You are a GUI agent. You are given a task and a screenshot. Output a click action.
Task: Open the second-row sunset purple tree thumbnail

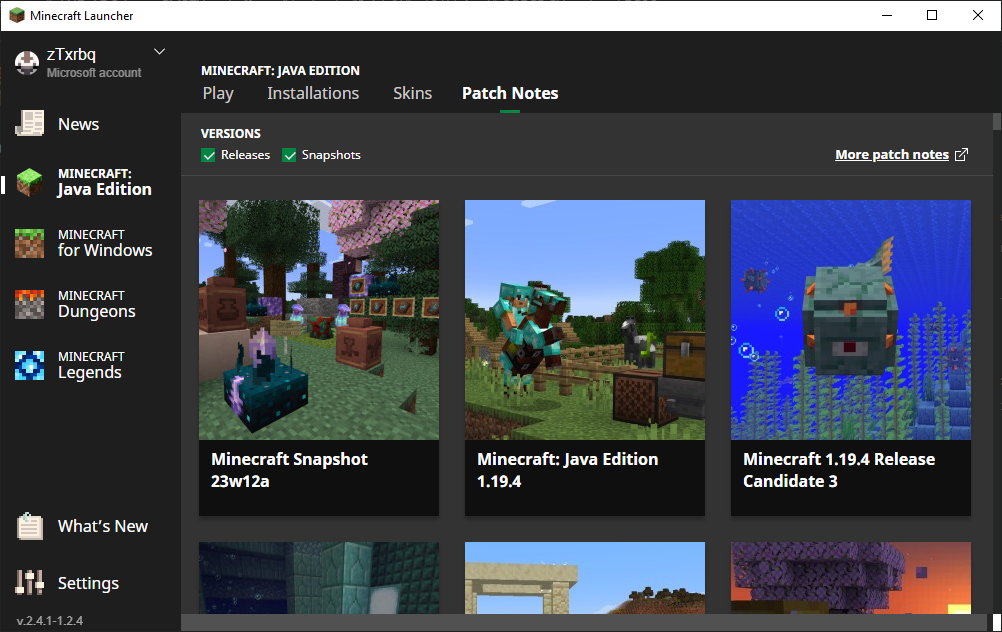pos(851,578)
